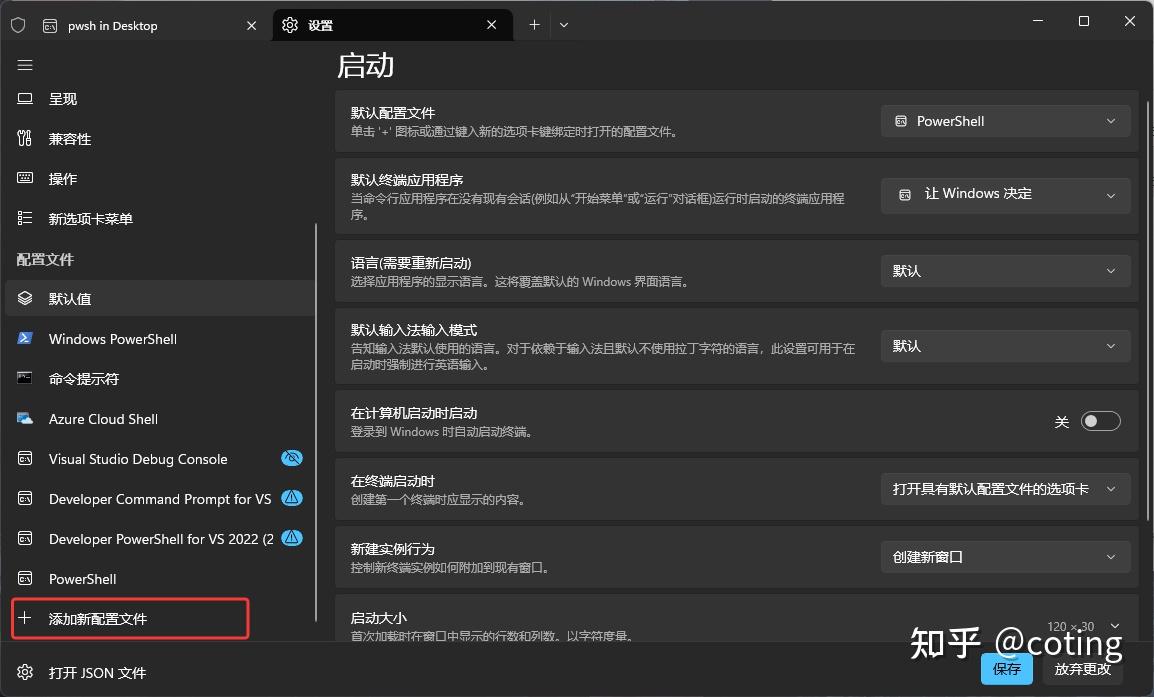Click the Developer Command Prompt terminal icon
1154x697 pixels.
click(x=25, y=498)
